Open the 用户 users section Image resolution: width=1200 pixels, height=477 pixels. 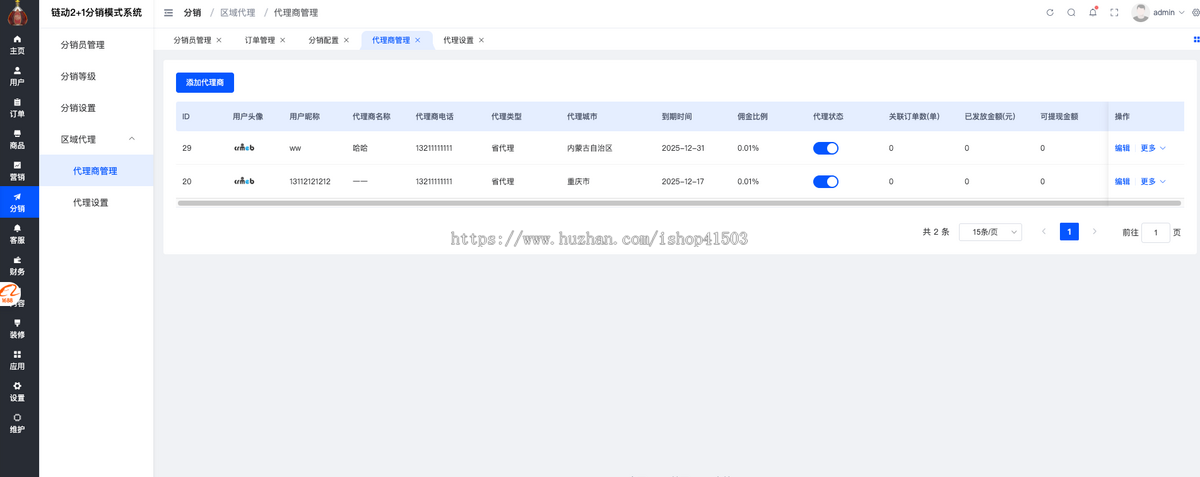tap(17, 76)
